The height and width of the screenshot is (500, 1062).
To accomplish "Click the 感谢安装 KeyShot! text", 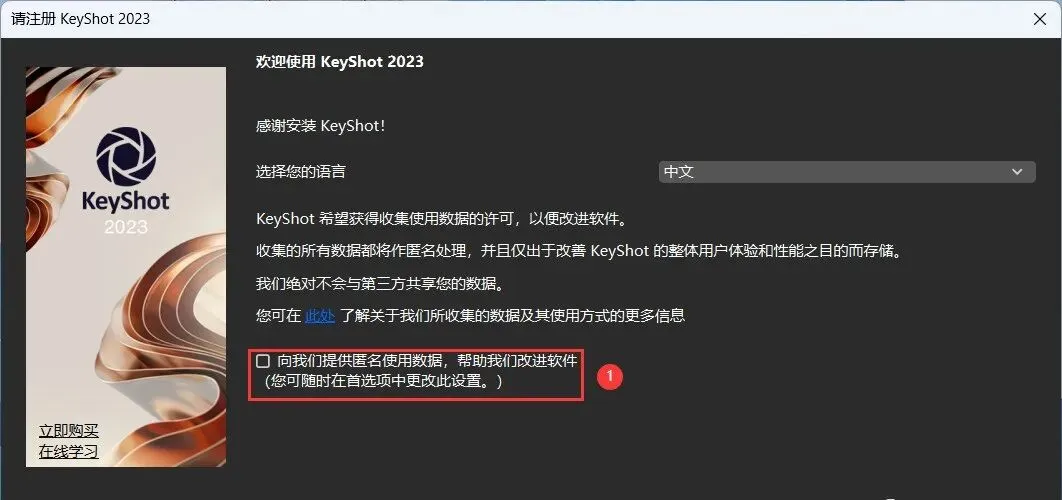I will [320, 126].
